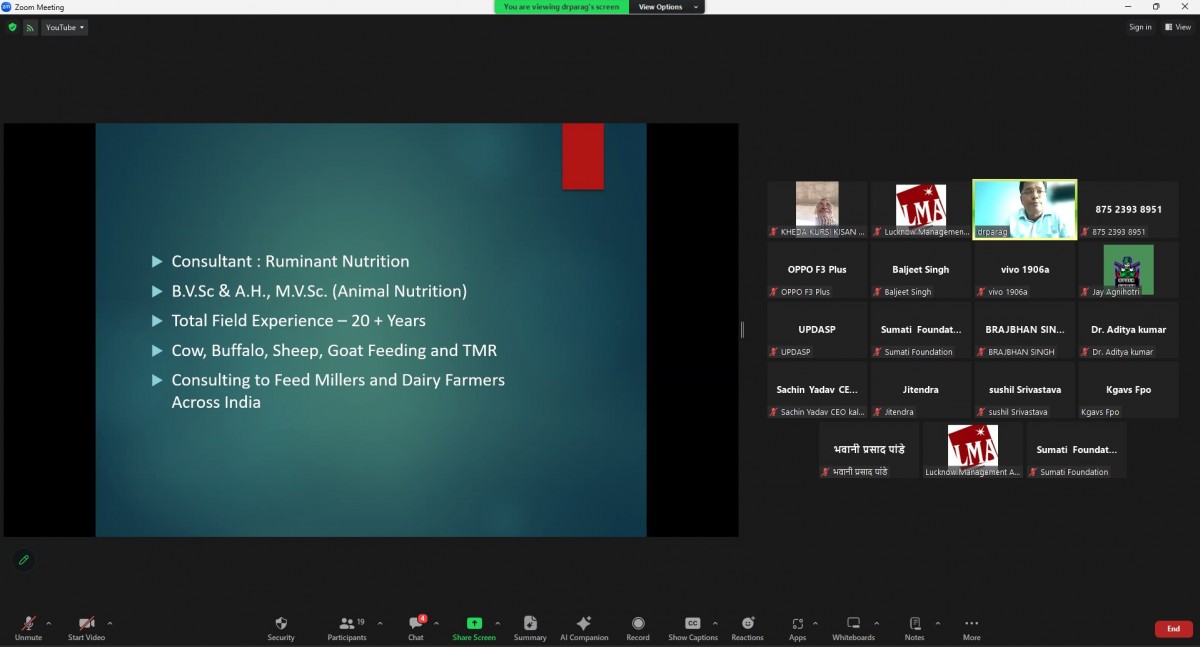Select drparag's highlighted video thumbnail

[1024, 209]
